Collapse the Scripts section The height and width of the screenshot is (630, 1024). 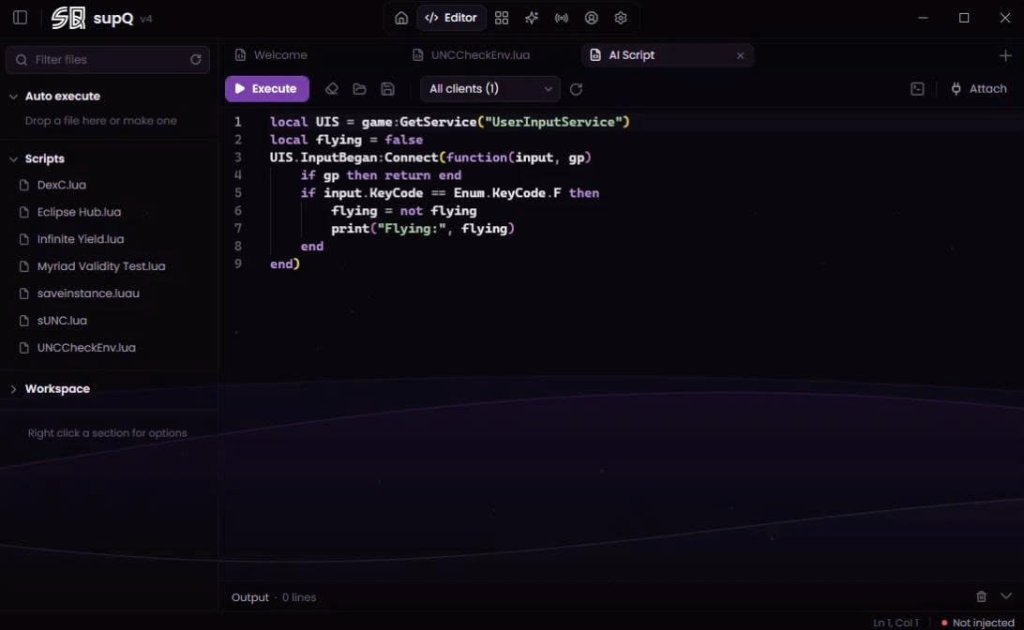pyautogui.click(x=13, y=159)
